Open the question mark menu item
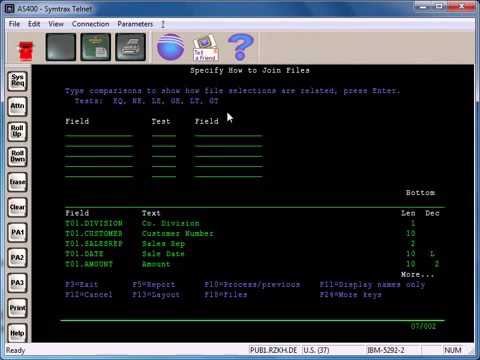Viewport: 480px width, 360px height. [163, 24]
